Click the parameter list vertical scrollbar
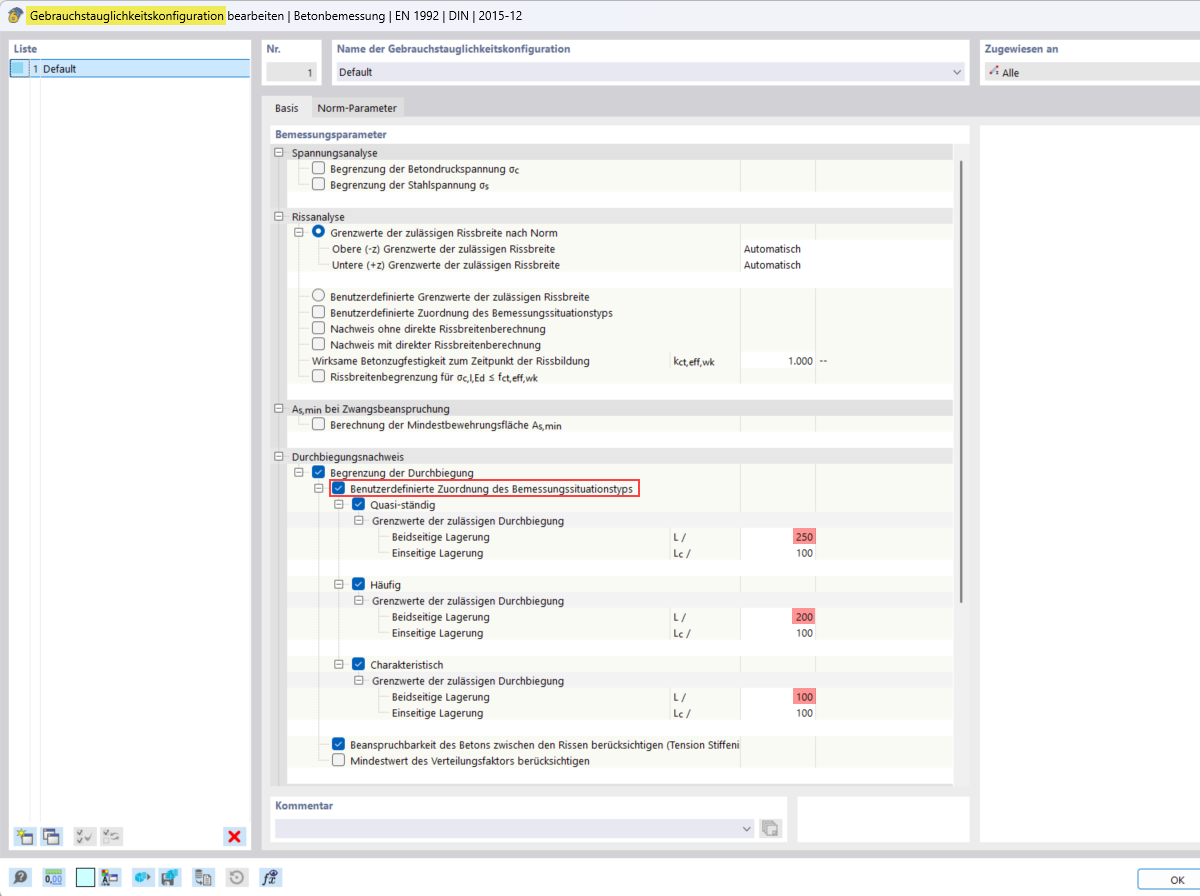Viewport: 1200px width, 896px height. click(x=961, y=380)
